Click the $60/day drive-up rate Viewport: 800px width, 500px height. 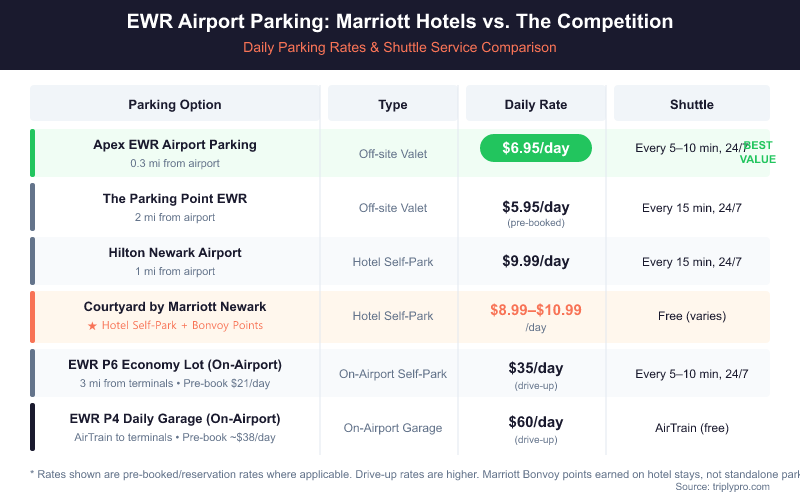(536, 422)
